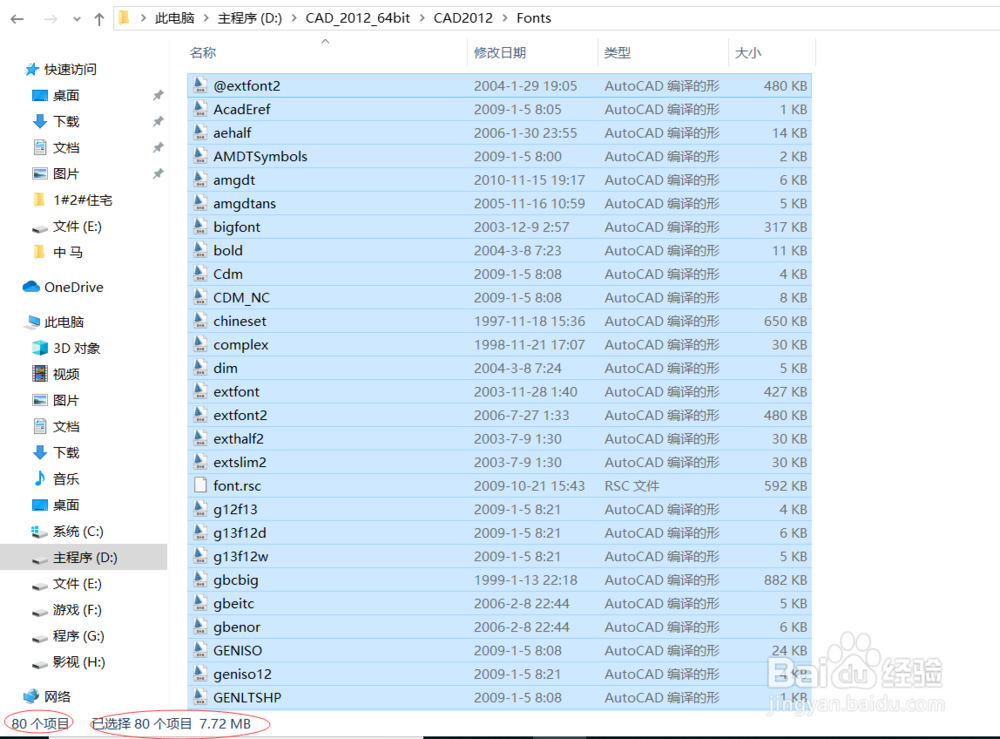
Task: Select file name extfont
Action: pyautogui.click(x=236, y=391)
